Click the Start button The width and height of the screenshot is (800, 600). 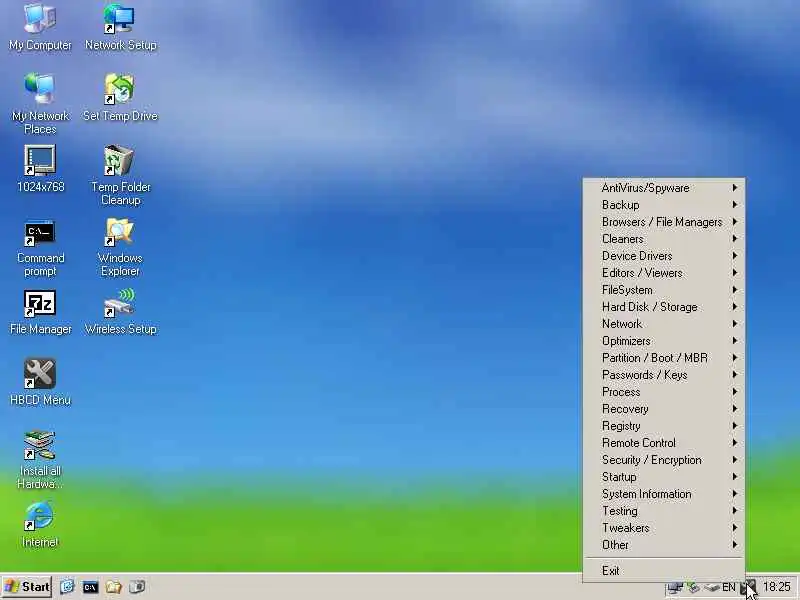click(28, 587)
